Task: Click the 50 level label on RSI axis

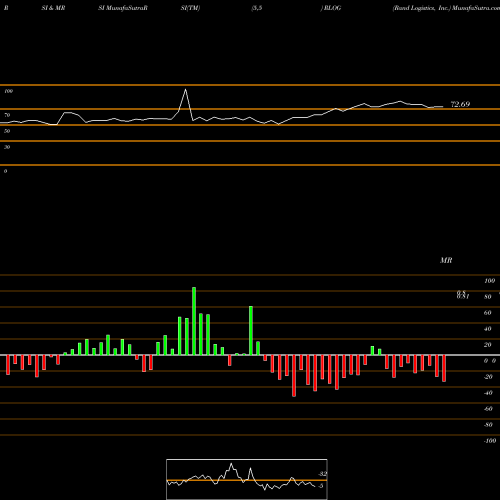Action: 7,131
